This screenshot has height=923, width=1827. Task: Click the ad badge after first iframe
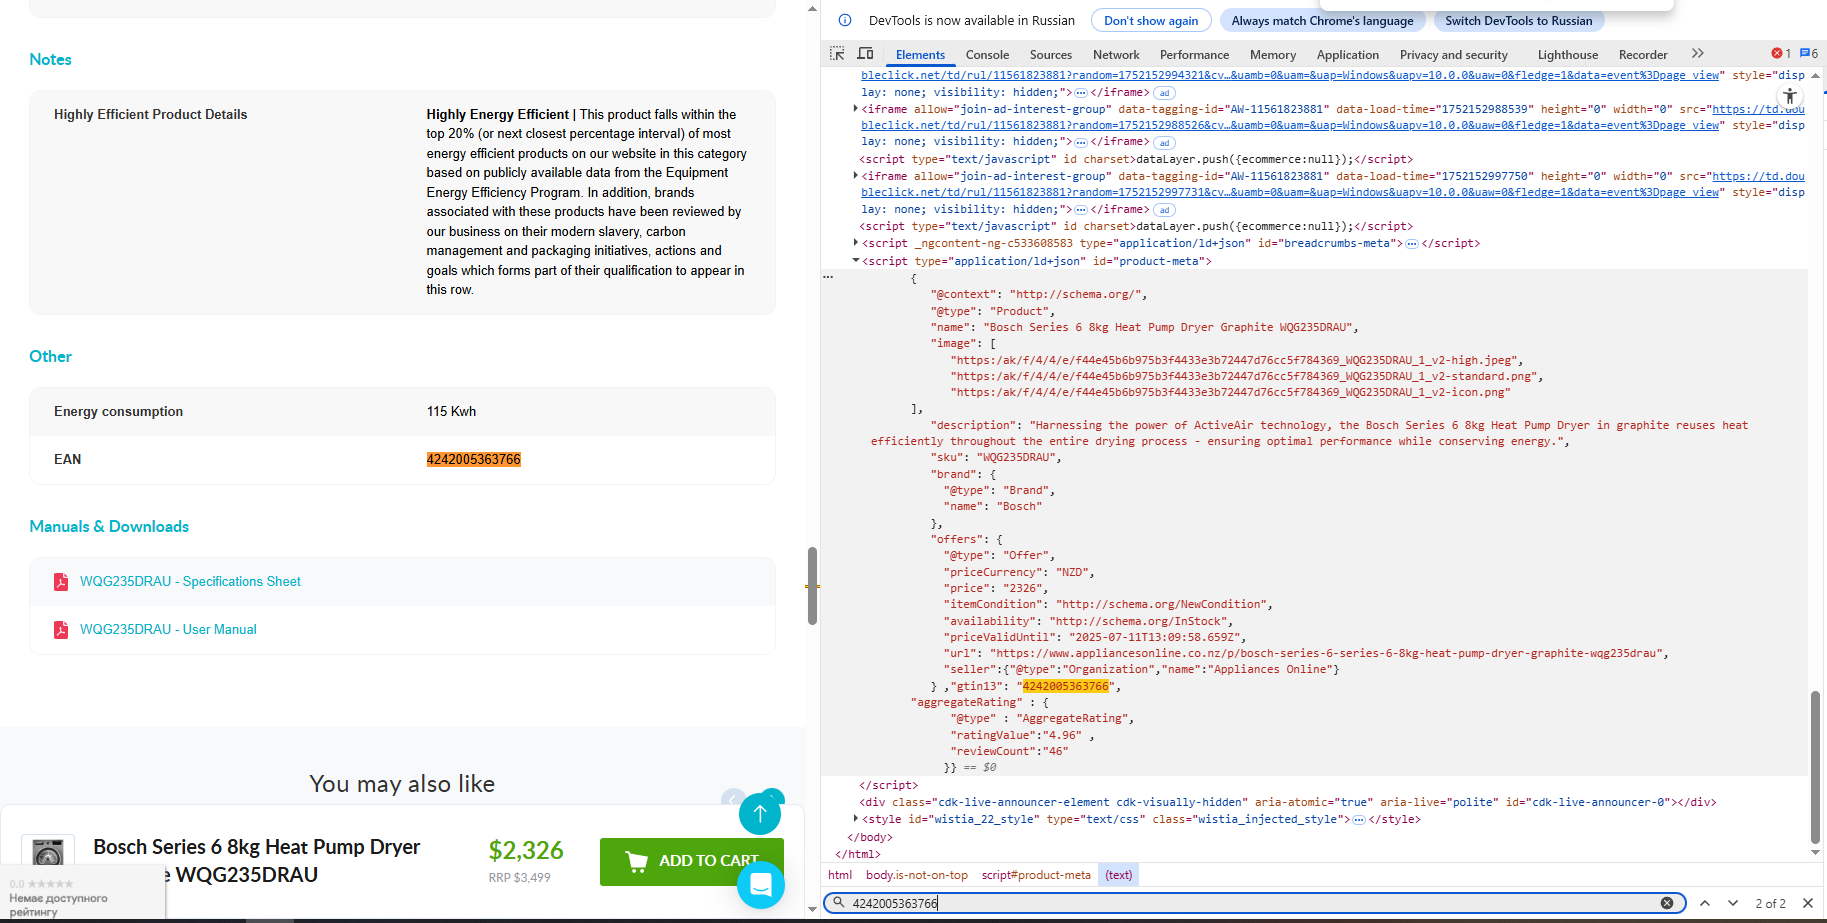click(1164, 93)
